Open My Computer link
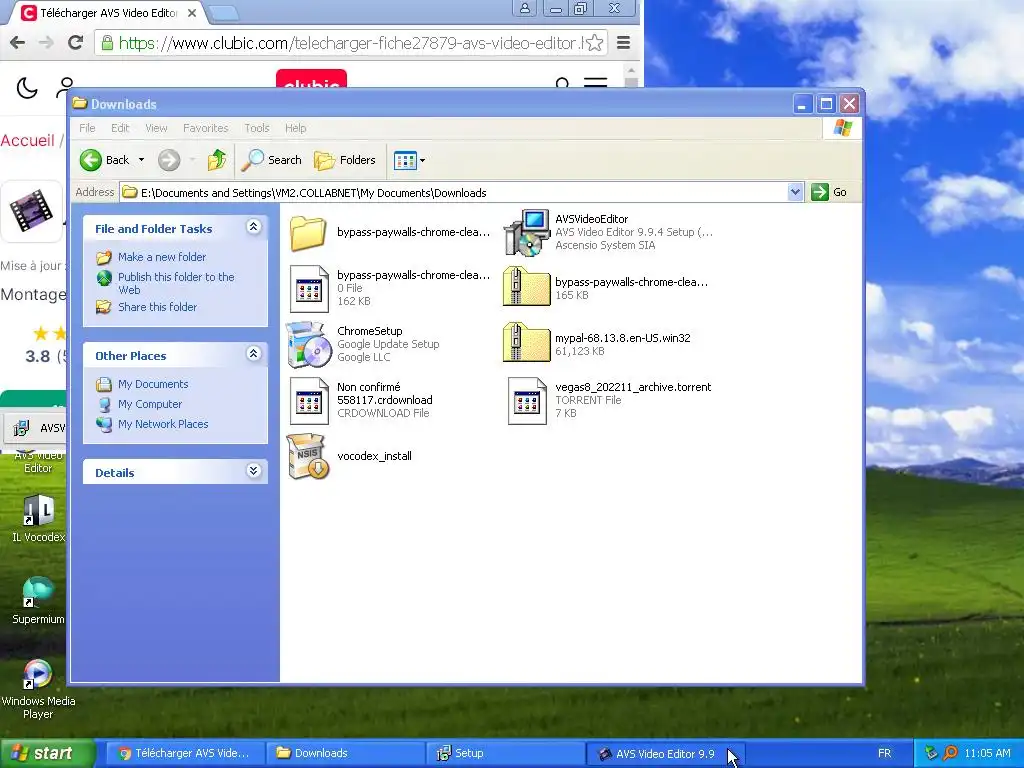Screen dimensions: 1024x768 pos(150,404)
